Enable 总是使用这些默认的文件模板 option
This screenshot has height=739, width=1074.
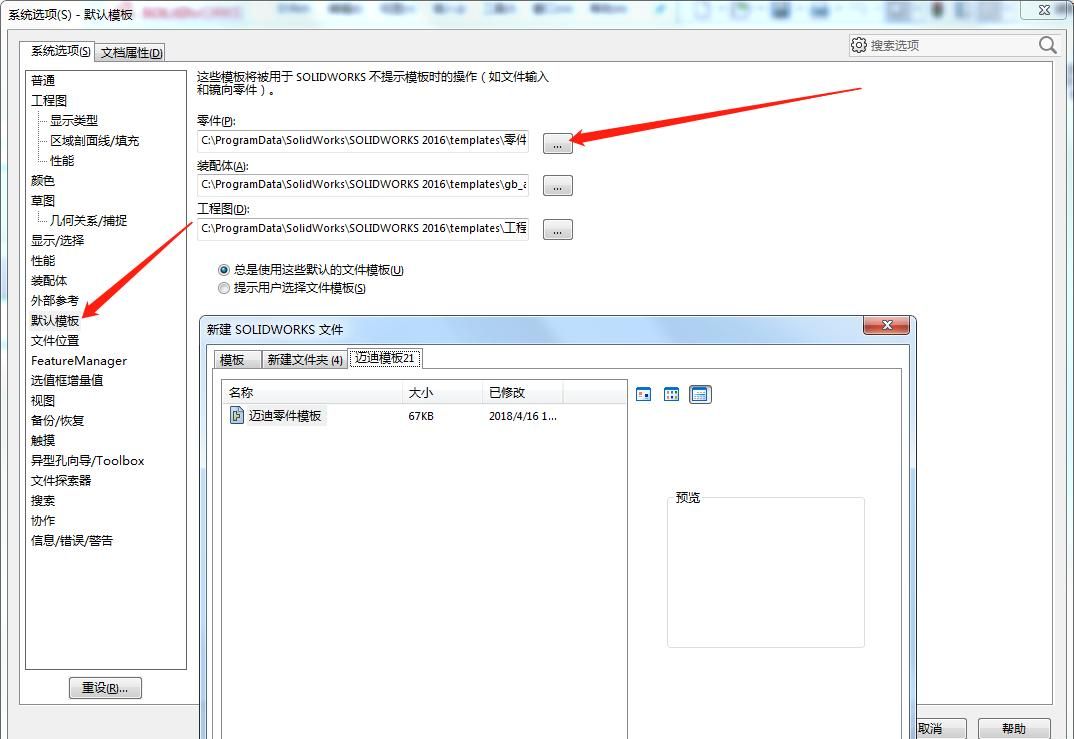pos(223,269)
